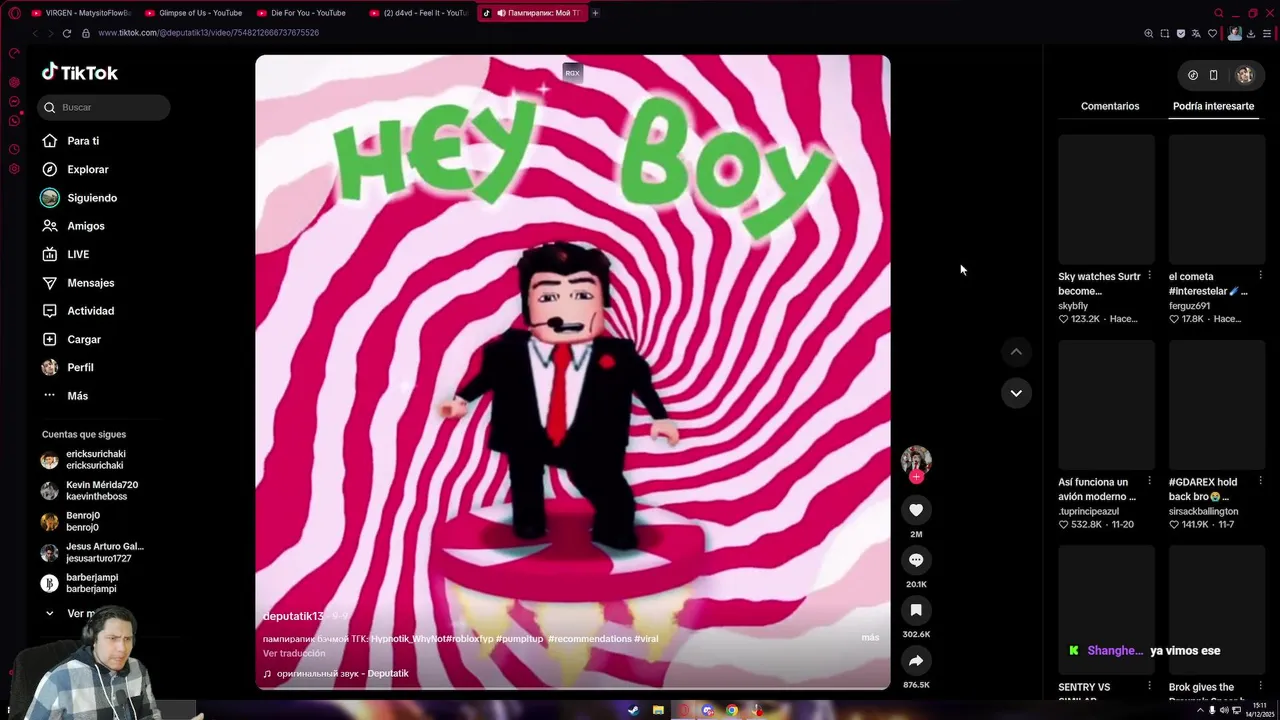The width and height of the screenshot is (1280, 720).
Task: Open options for Así funciona video
Action: pos(1149,482)
